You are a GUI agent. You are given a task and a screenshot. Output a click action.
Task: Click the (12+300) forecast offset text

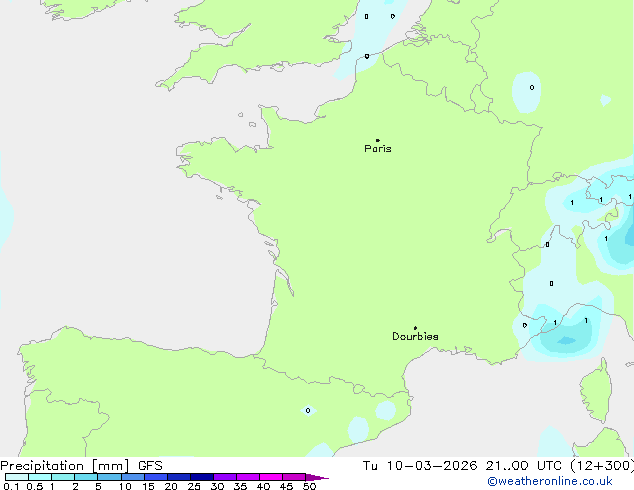[602, 466]
